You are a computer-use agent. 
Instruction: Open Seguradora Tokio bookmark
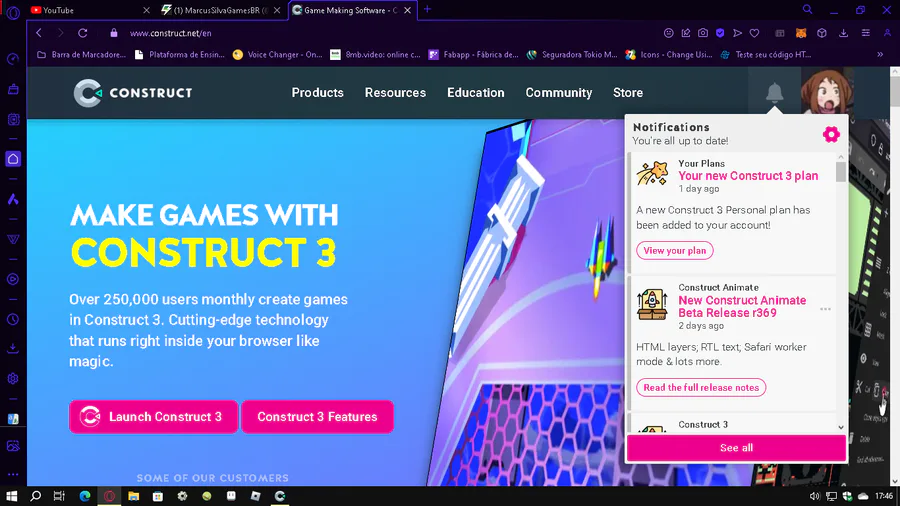pyautogui.click(x=572, y=55)
